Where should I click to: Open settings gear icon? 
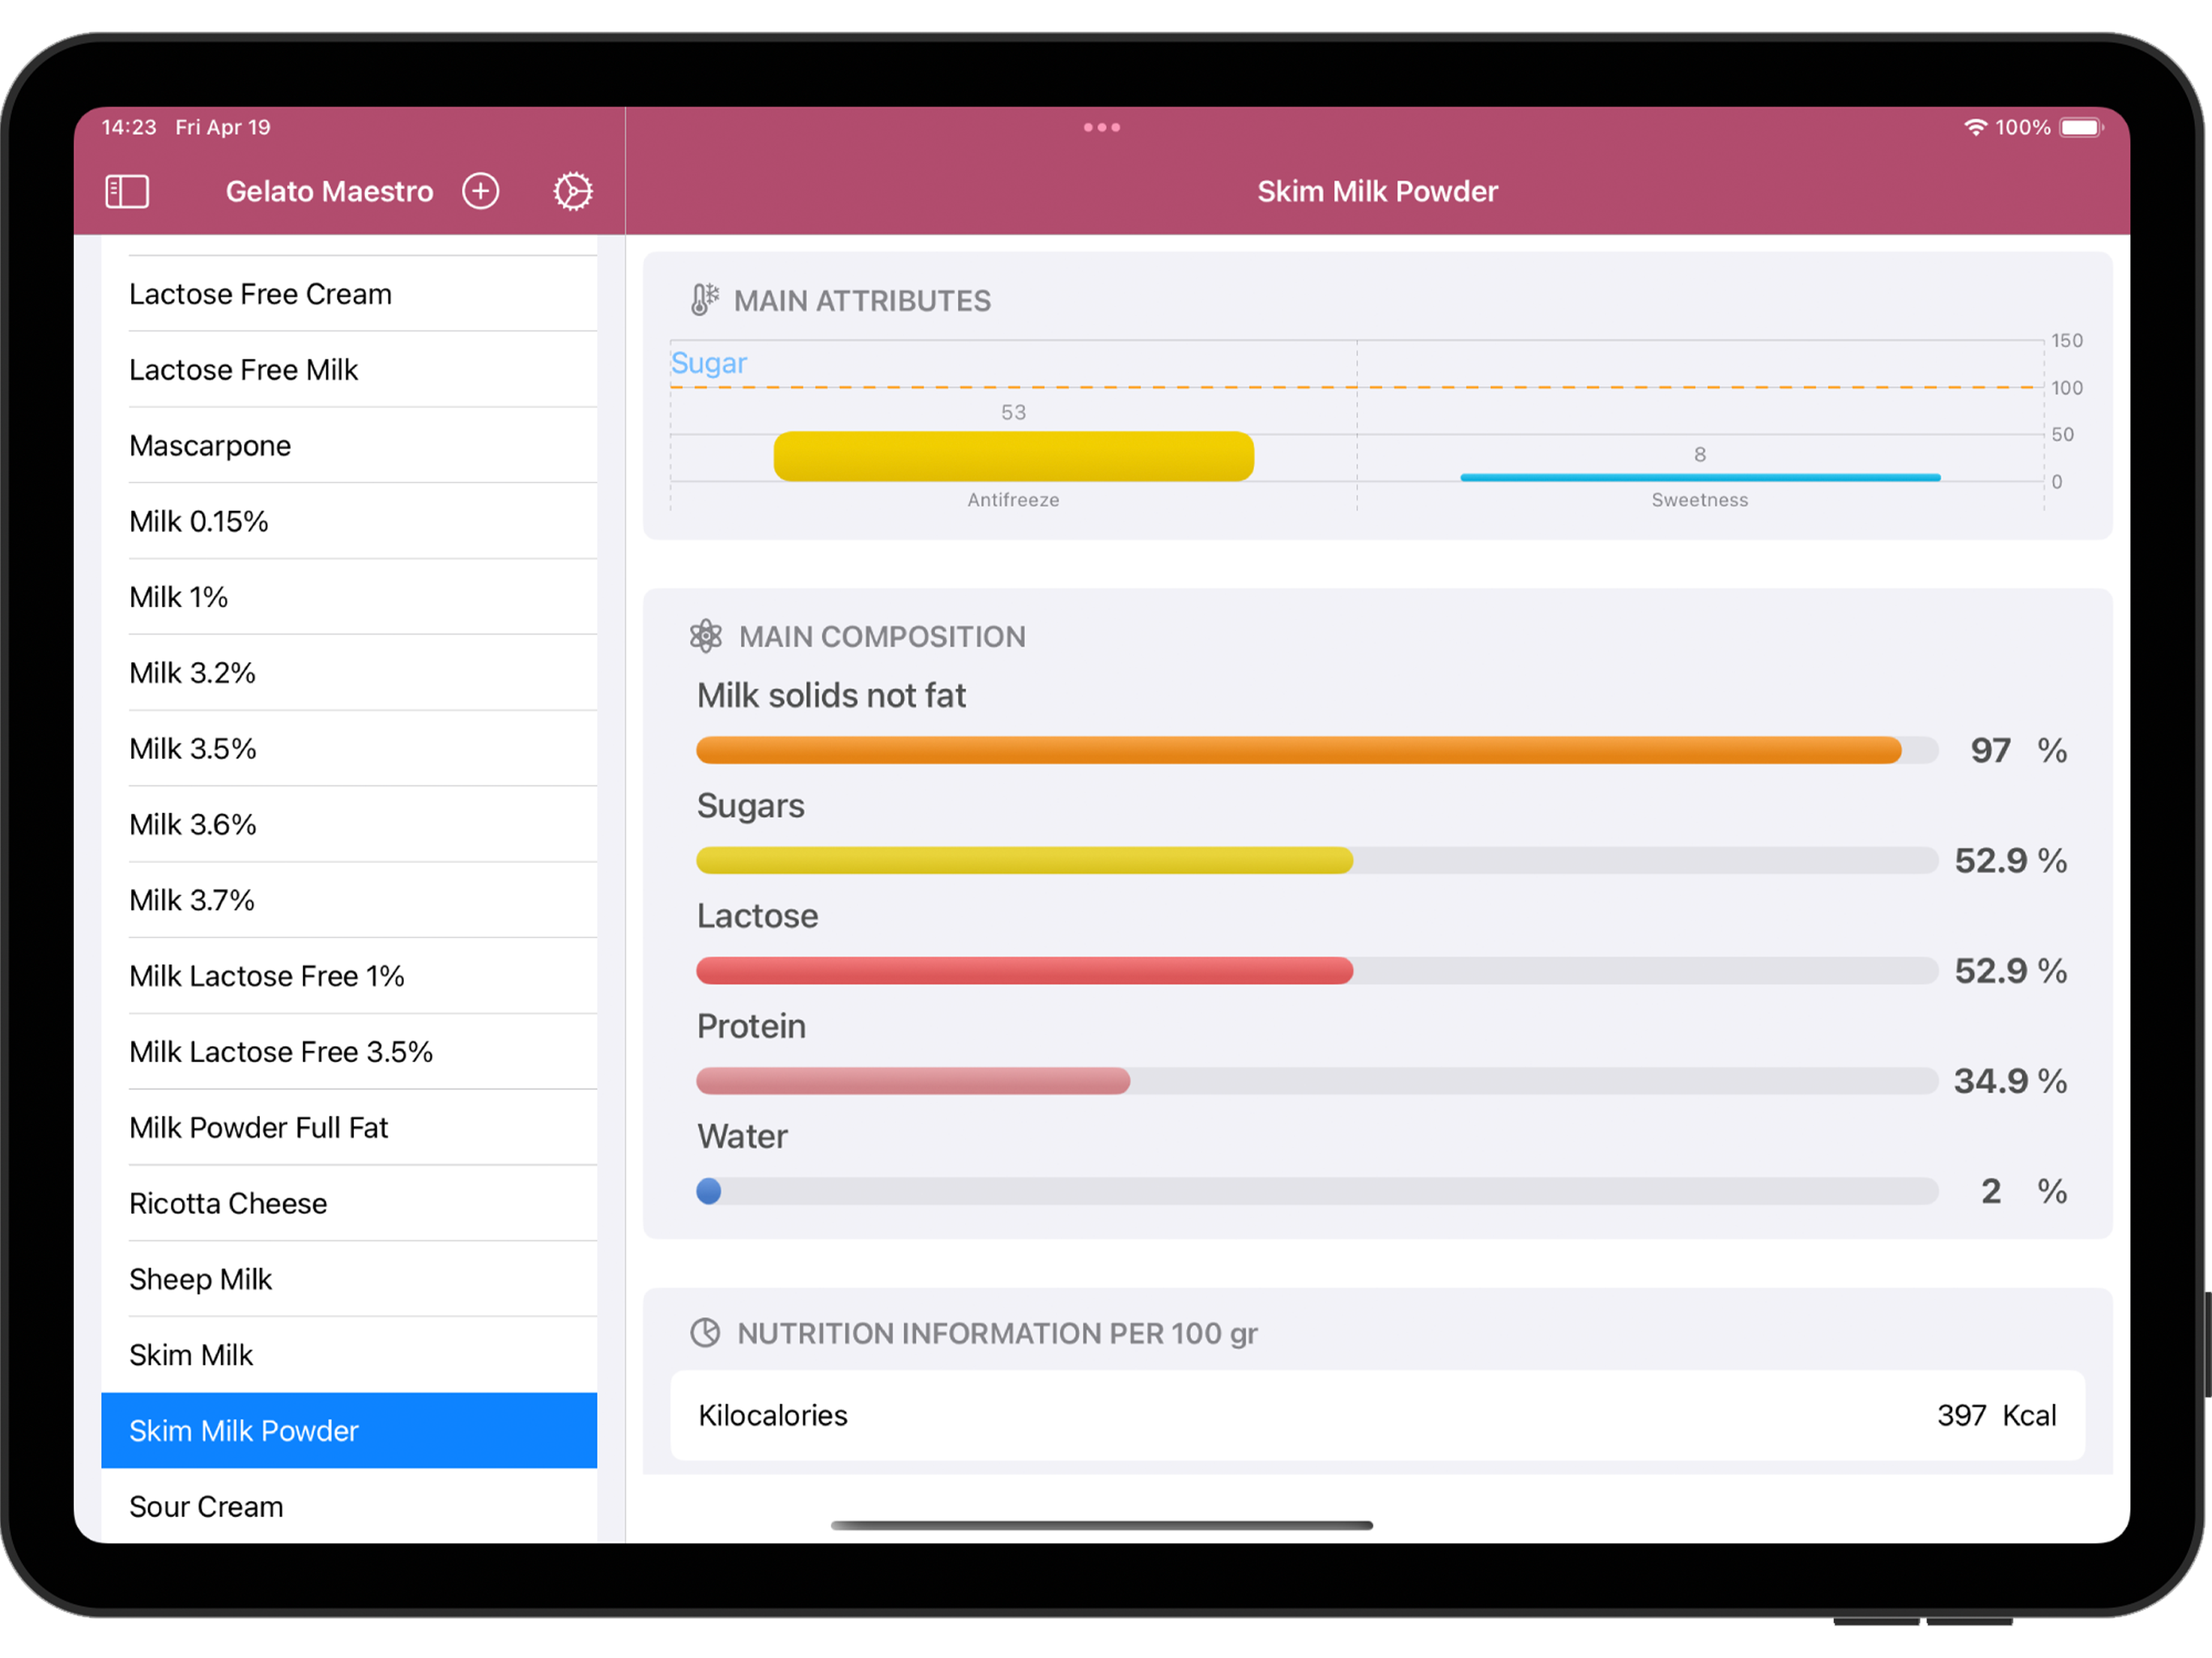573,191
